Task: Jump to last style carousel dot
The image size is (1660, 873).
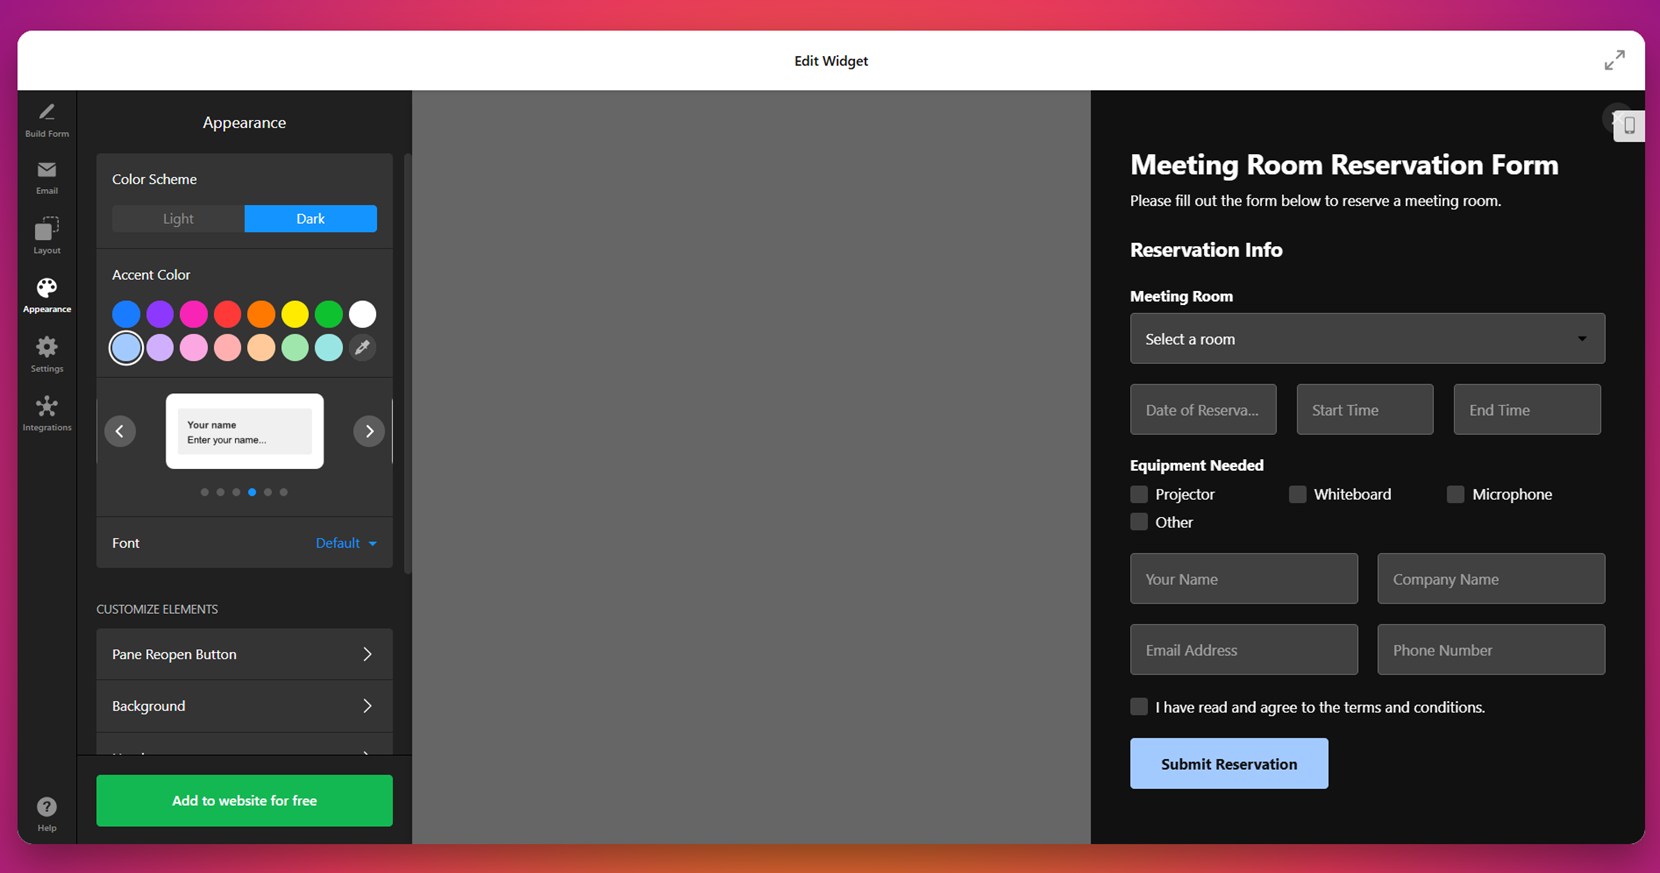Action: coord(284,492)
